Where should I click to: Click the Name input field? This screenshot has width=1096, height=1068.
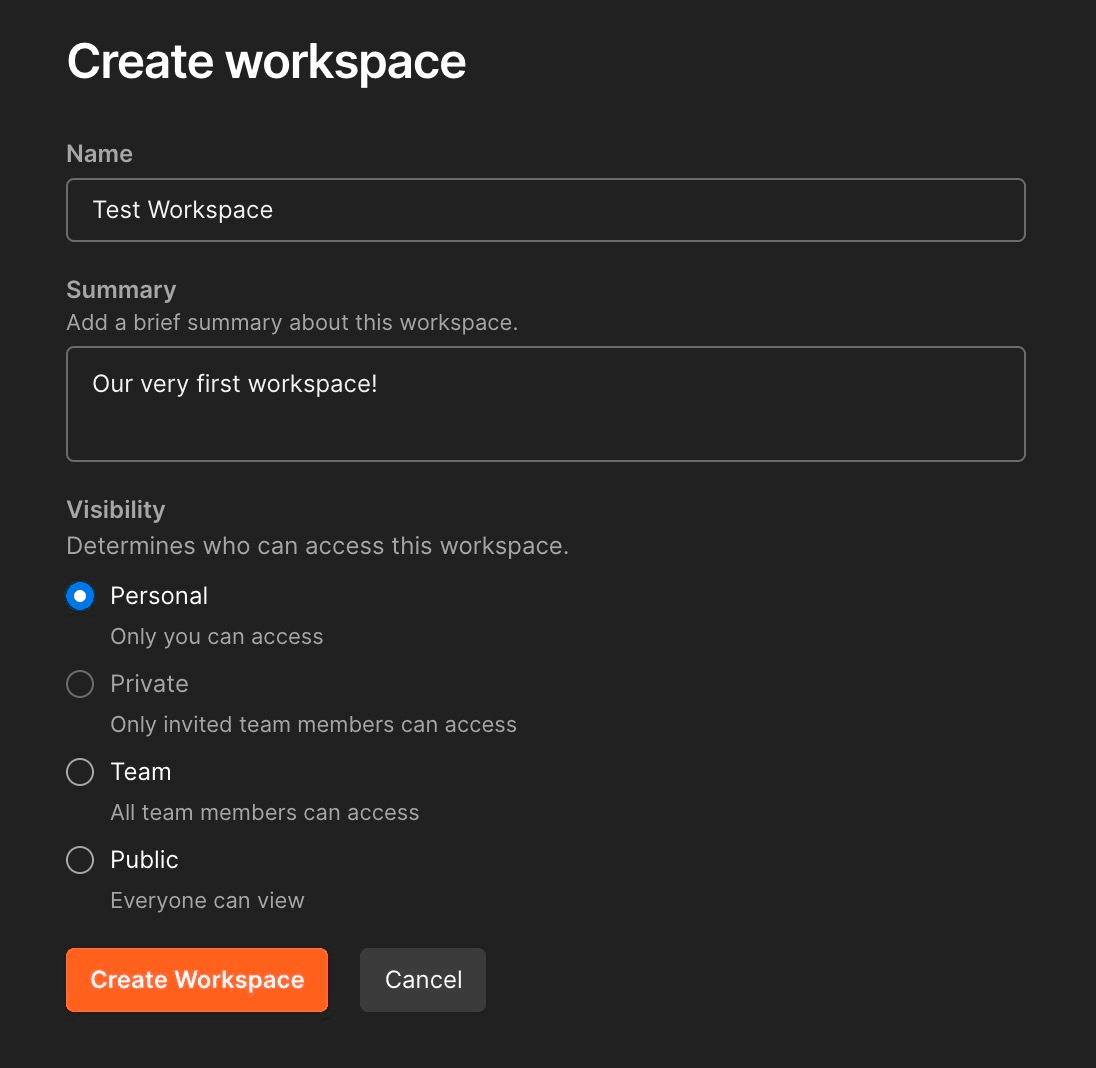pyautogui.click(x=545, y=210)
